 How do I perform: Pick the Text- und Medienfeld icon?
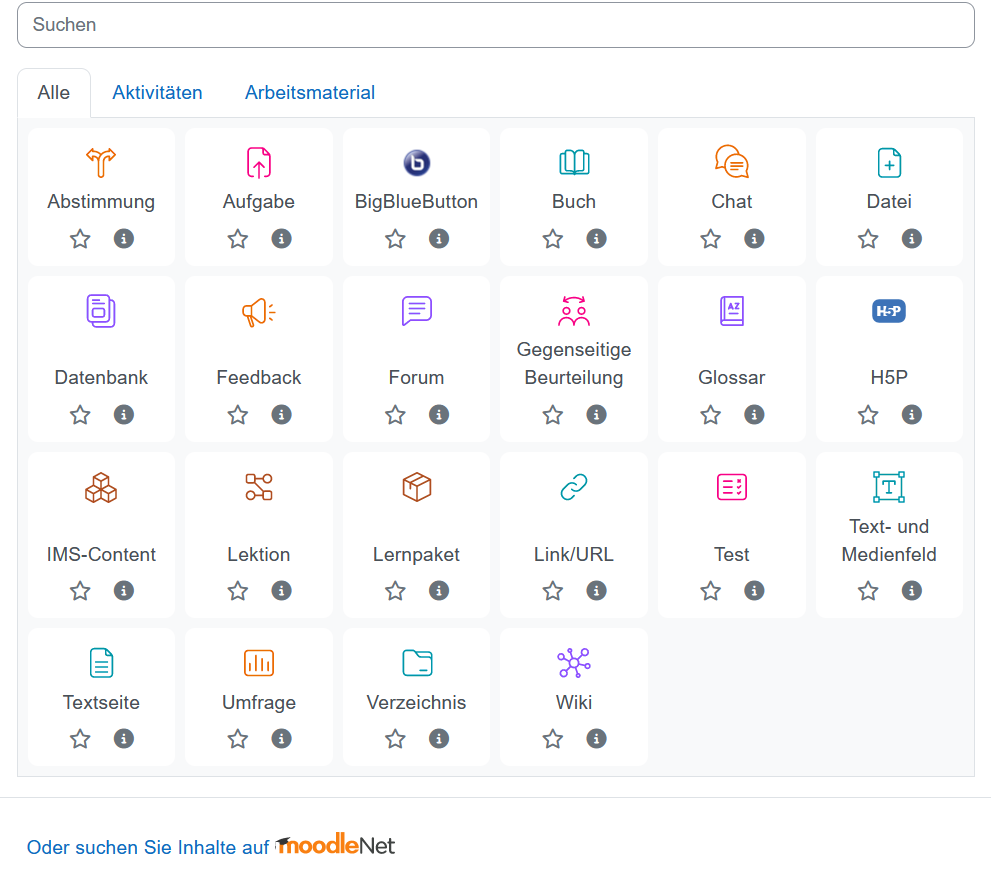(889, 487)
